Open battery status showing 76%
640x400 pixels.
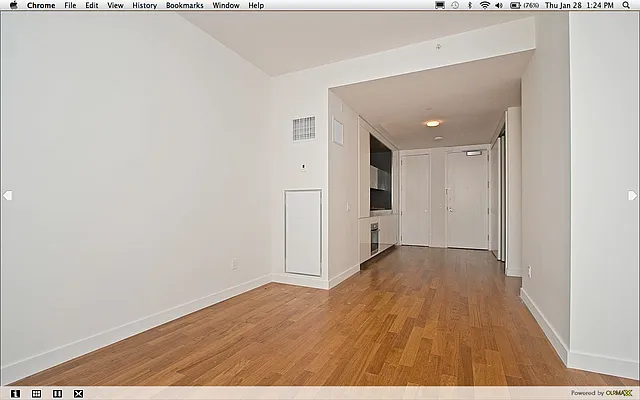[524, 5]
